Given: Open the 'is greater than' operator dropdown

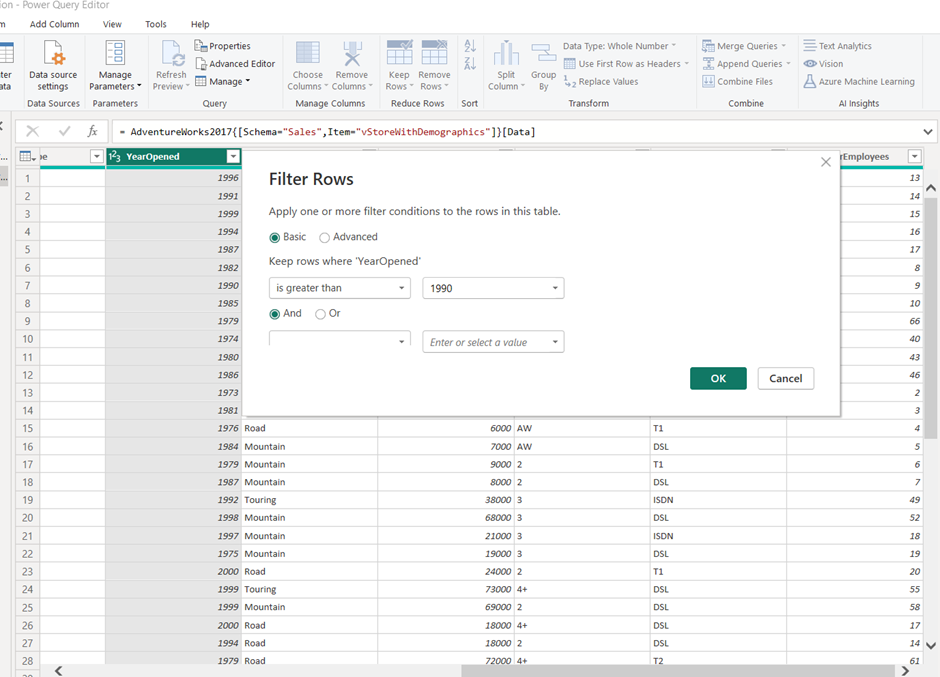Looking at the screenshot, I should point(339,288).
